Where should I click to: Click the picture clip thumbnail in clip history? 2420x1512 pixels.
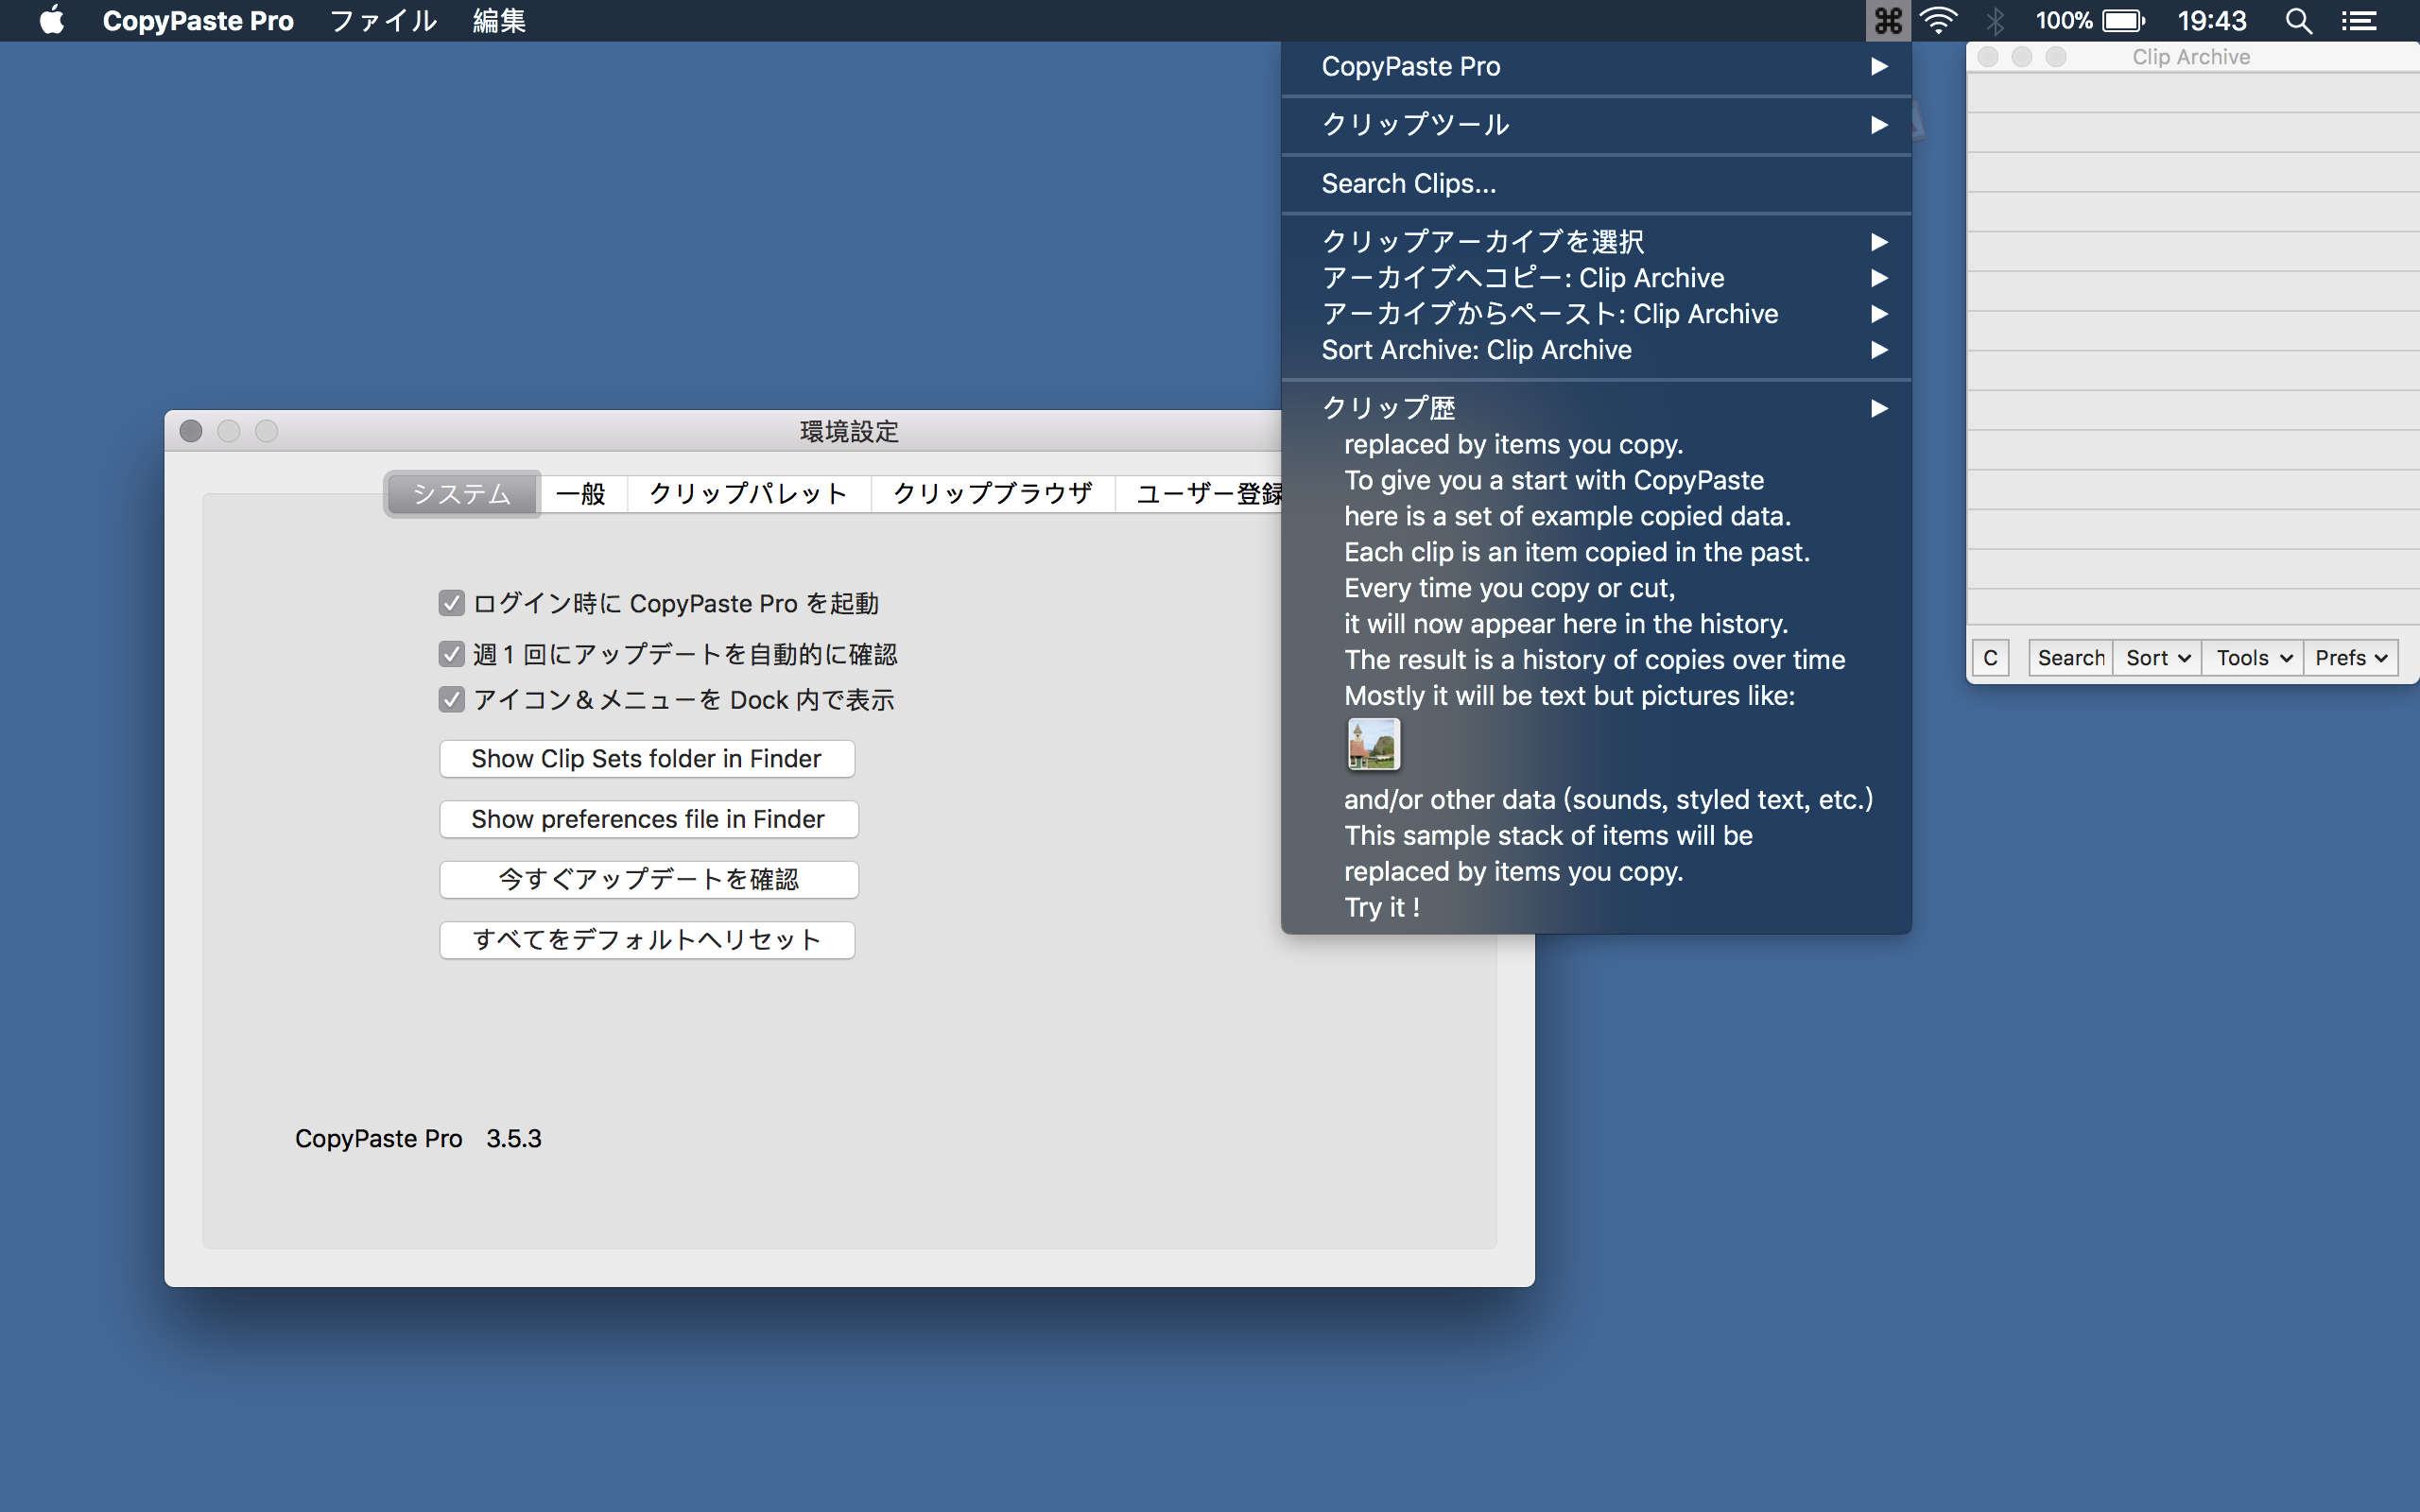1373,744
